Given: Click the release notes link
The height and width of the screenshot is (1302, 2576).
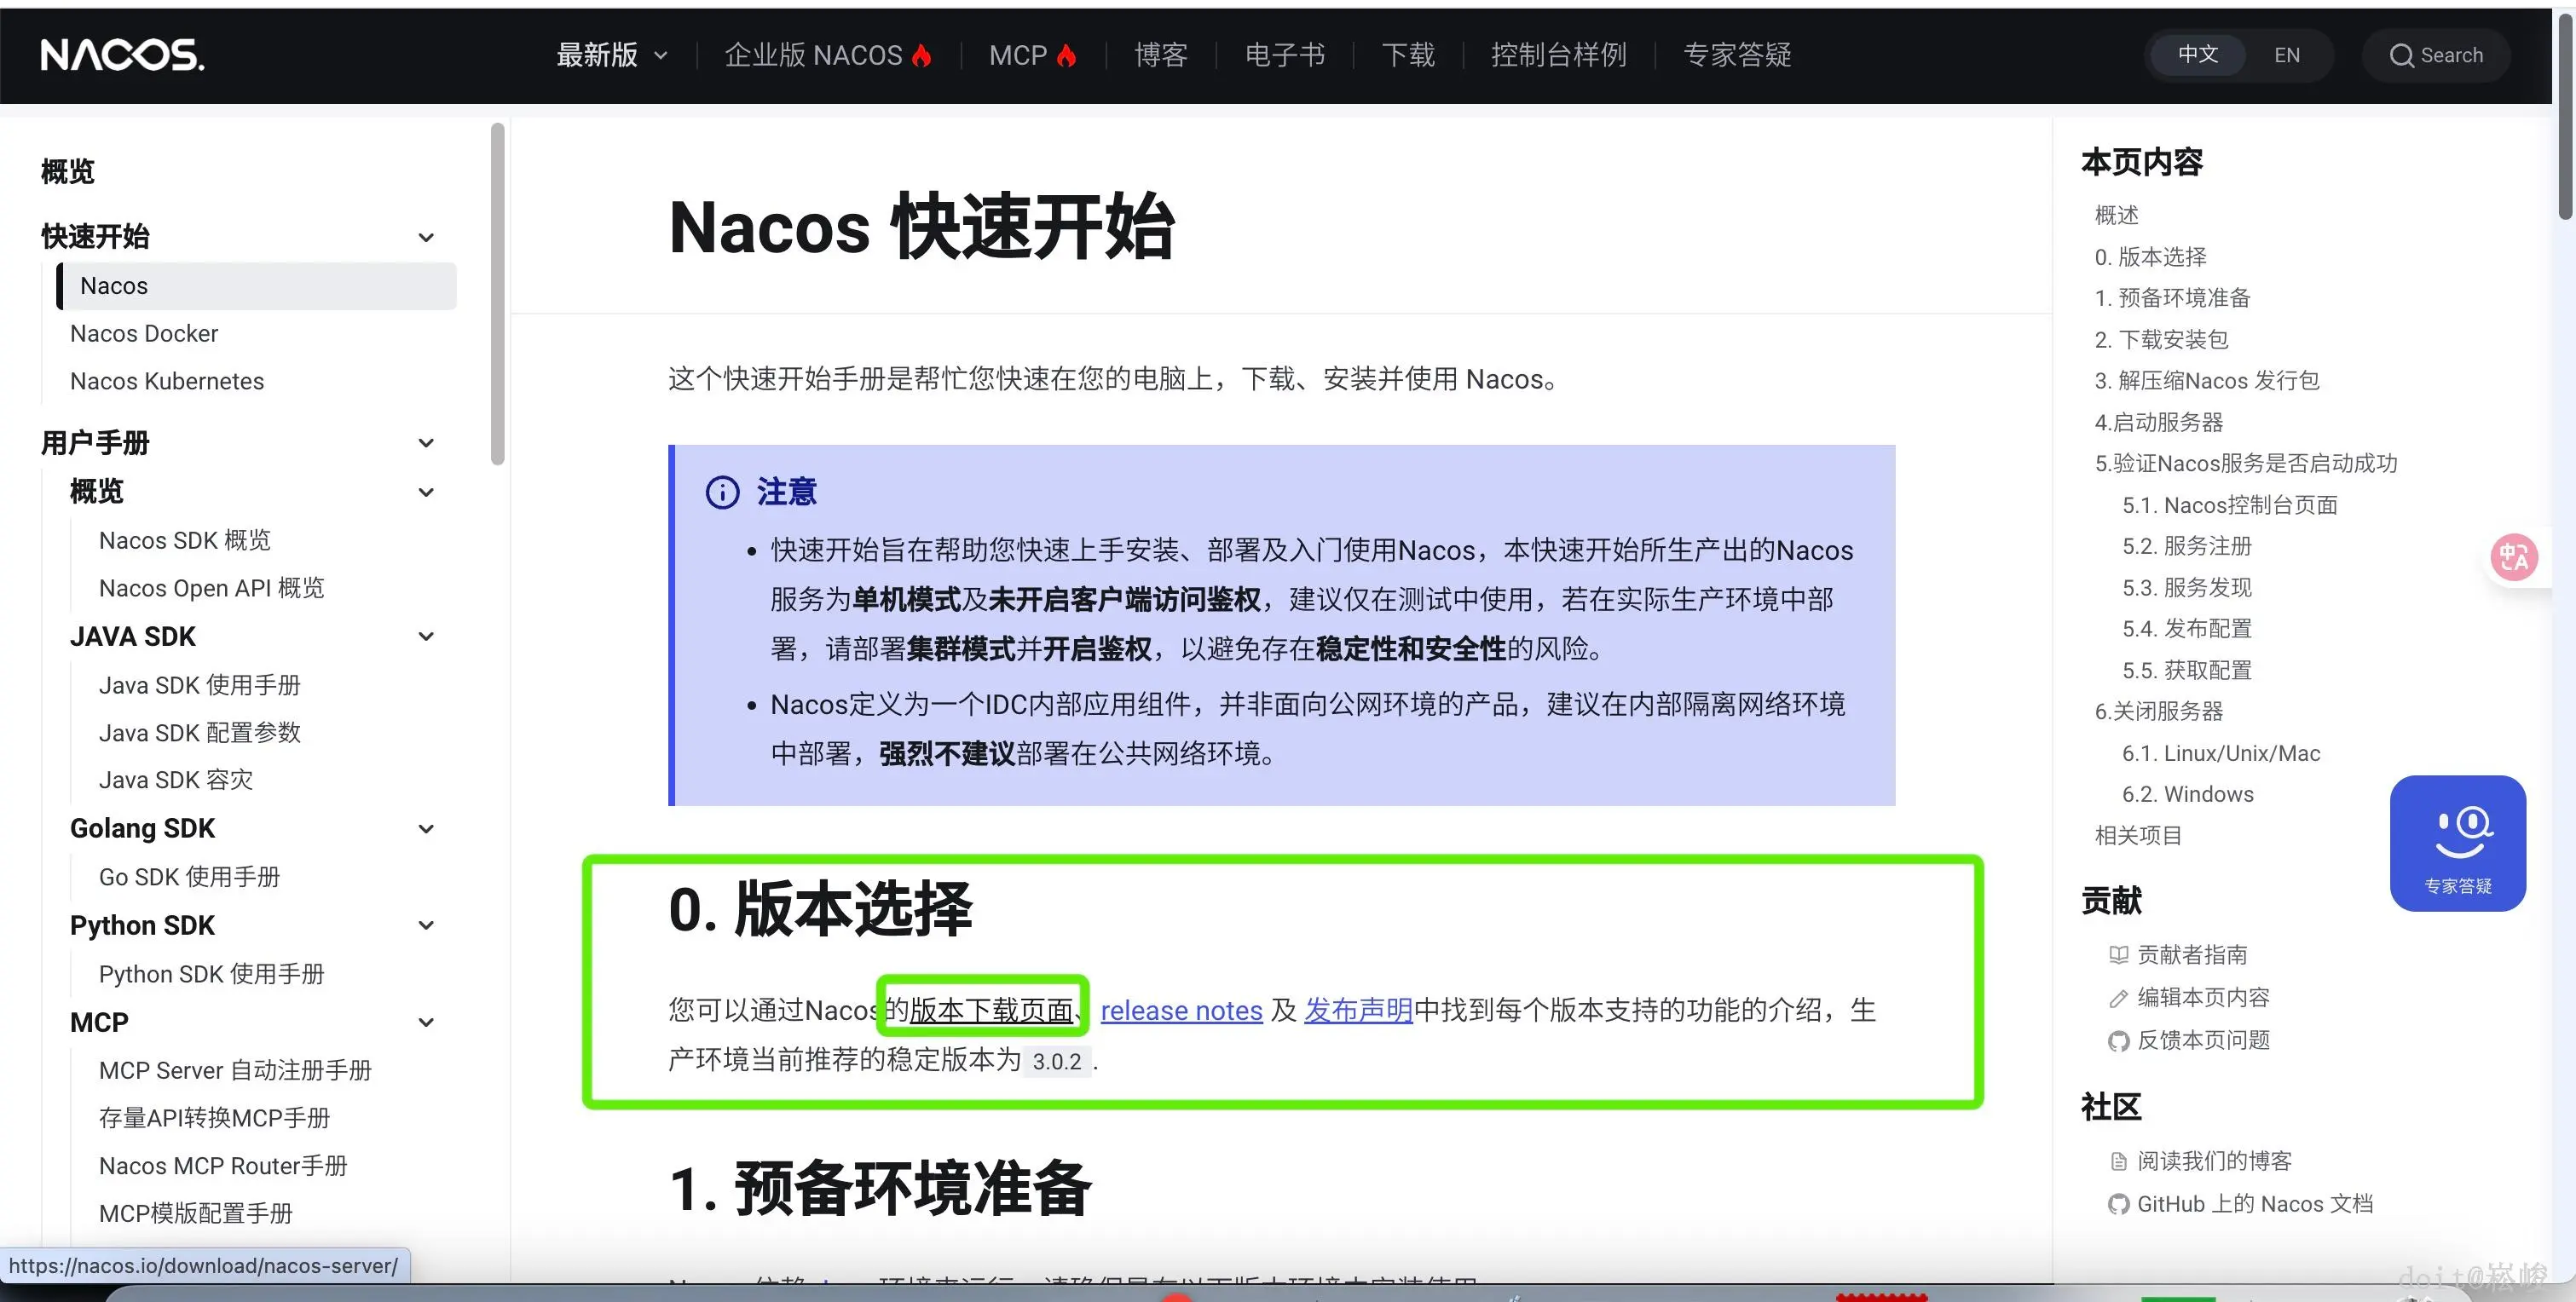Looking at the screenshot, I should [1180, 1010].
